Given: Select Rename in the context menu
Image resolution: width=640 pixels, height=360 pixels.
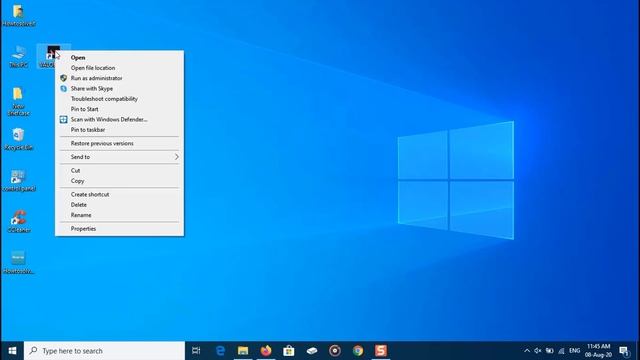Looking at the screenshot, I should tap(119, 215).
